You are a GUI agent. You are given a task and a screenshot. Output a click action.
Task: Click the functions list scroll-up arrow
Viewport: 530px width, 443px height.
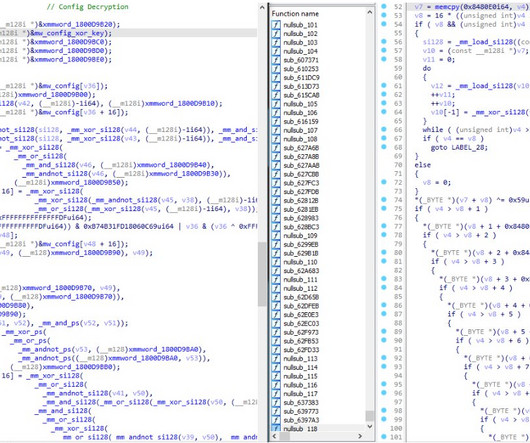pyautogui.click(x=369, y=13)
